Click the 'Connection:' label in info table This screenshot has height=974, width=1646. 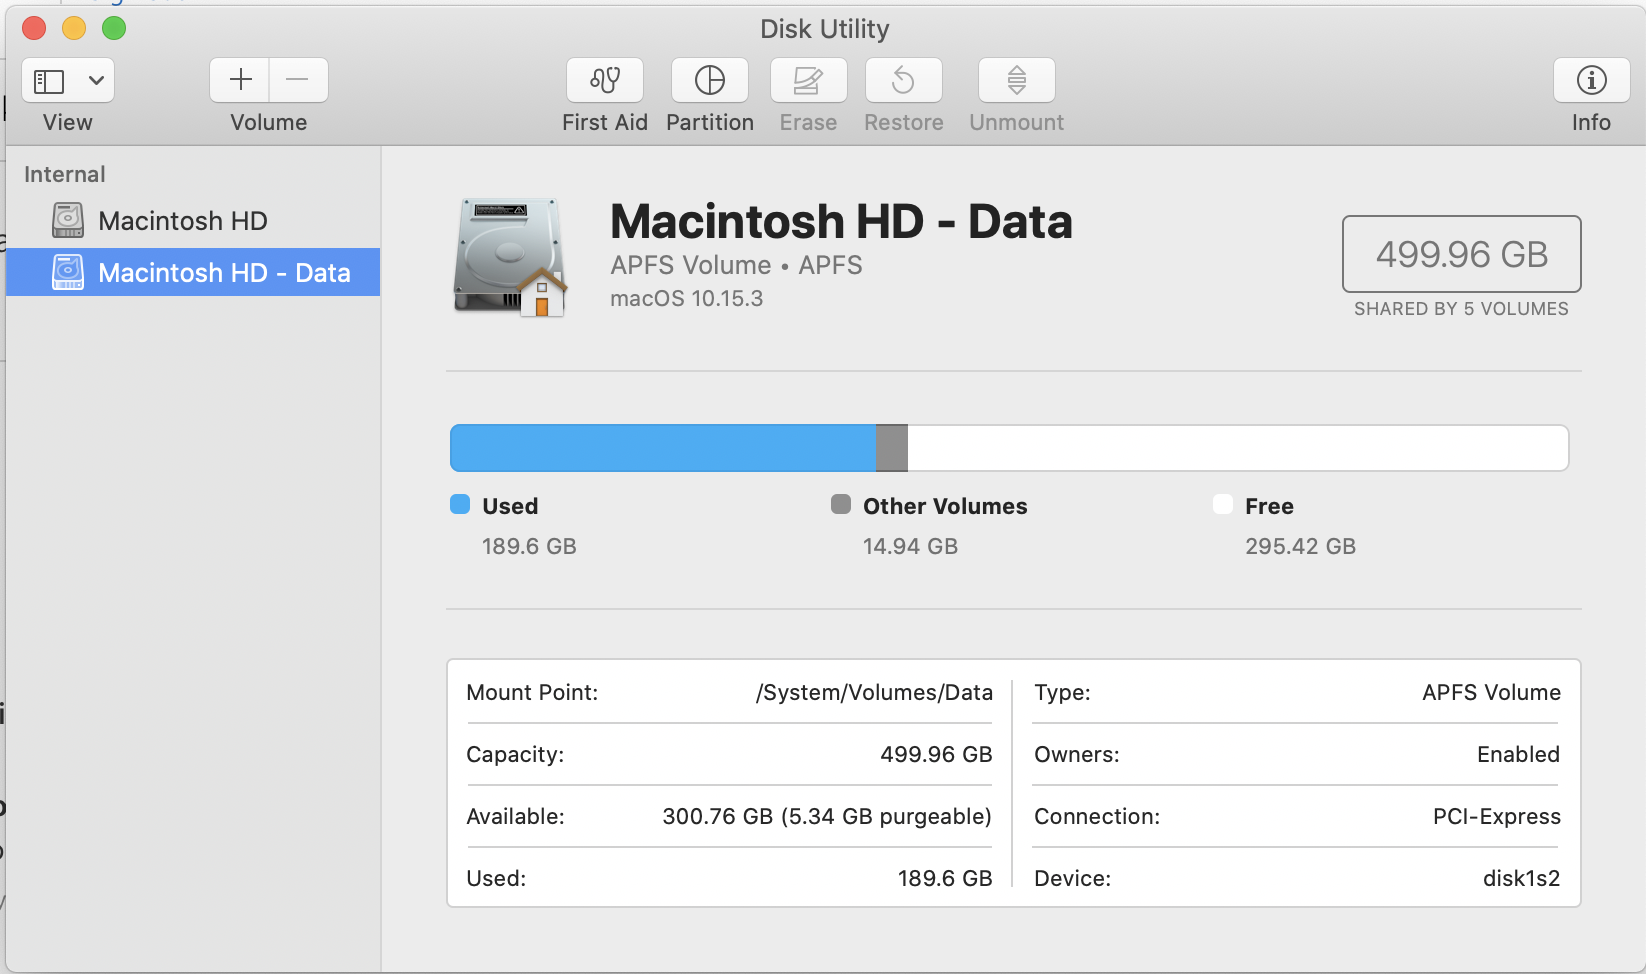(1097, 817)
